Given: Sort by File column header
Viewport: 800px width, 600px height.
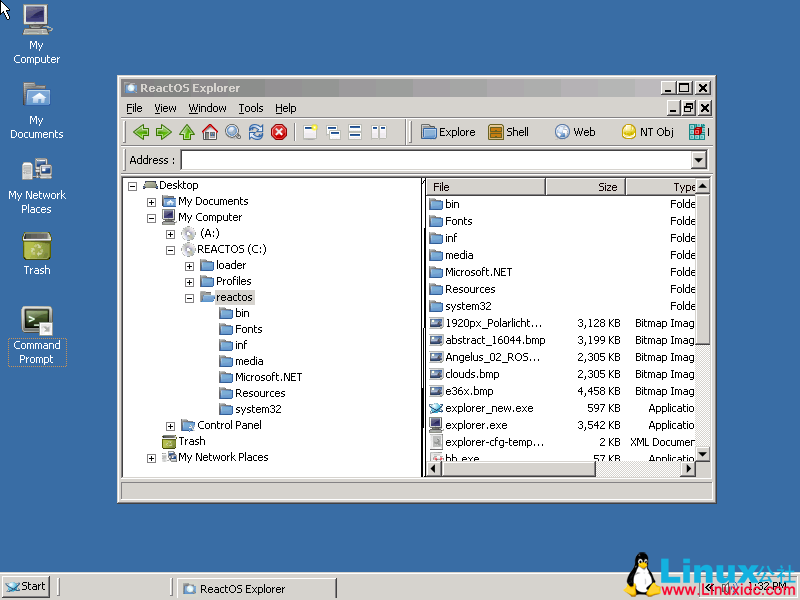Looking at the screenshot, I should [486, 187].
